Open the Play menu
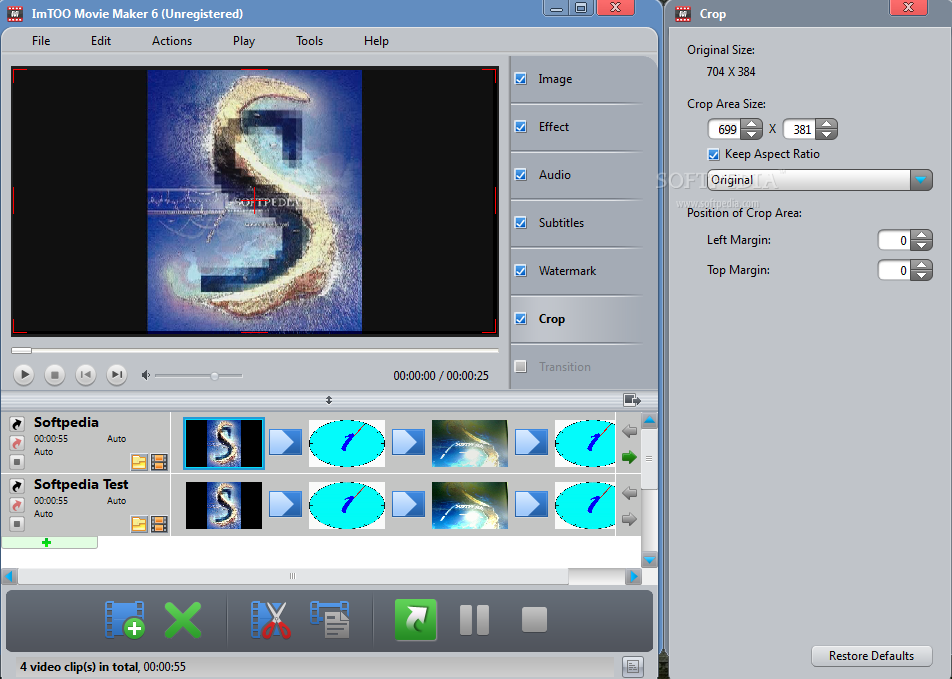 tap(243, 41)
